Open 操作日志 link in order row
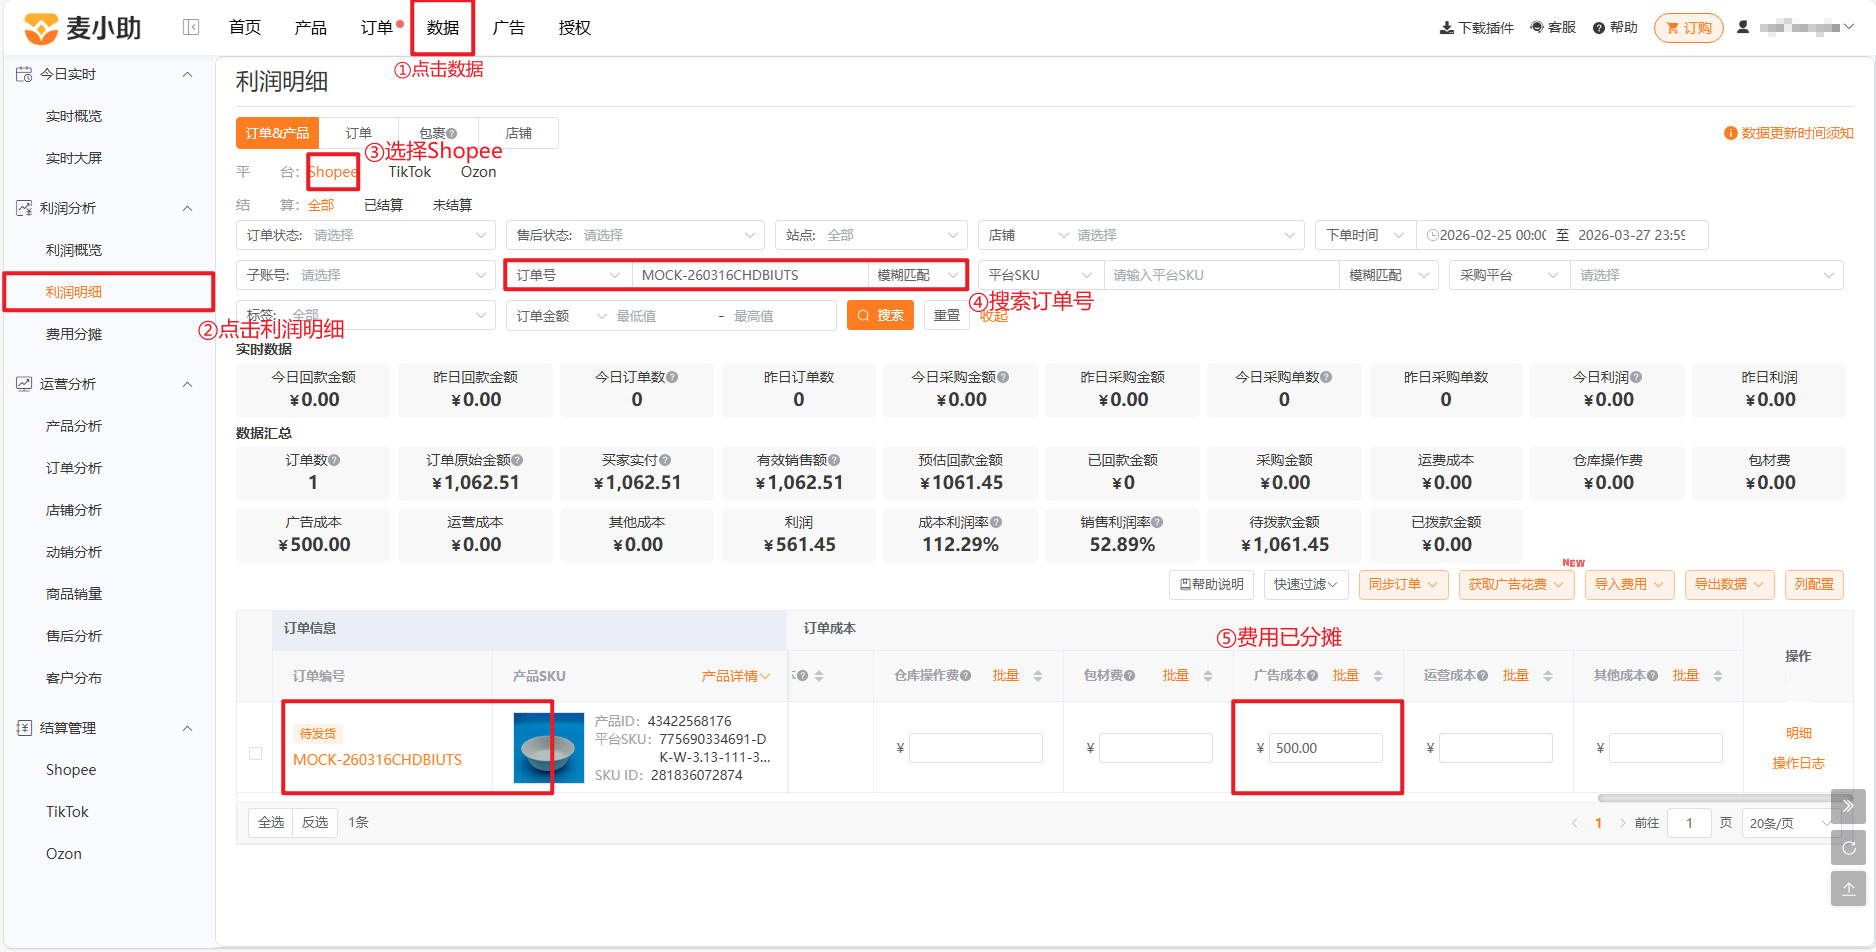The image size is (1876, 952). 1798,763
